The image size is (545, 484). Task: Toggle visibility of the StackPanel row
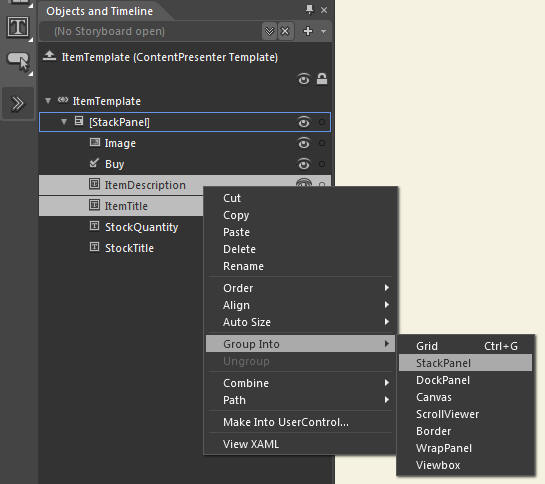pos(304,122)
